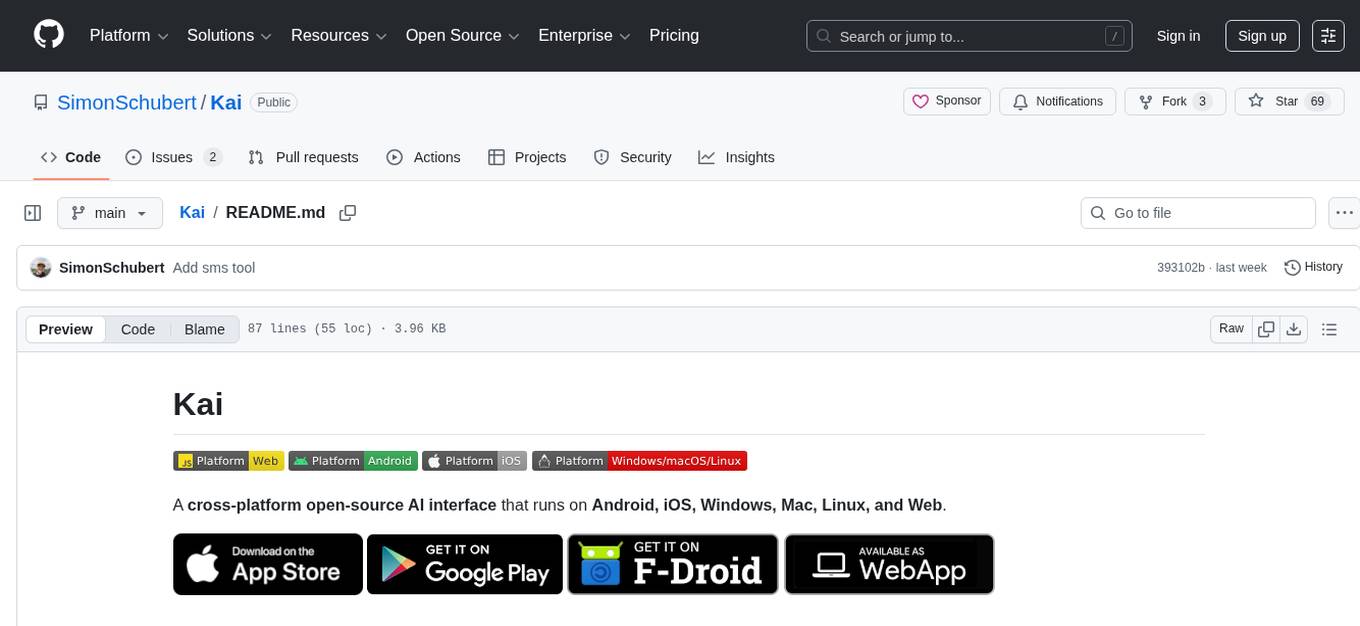Viewport: 1360px width, 626px height.
Task: Click the Sponsor button
Action: point(946,101)
